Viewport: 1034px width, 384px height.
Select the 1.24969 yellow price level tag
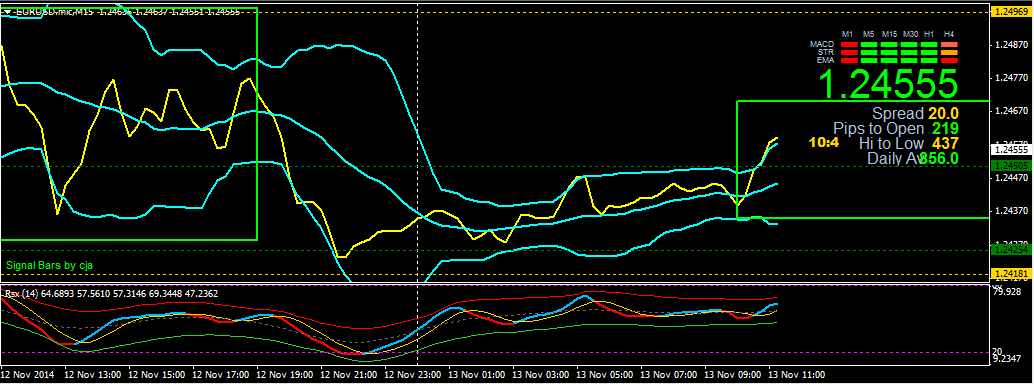coord(1010,12)
